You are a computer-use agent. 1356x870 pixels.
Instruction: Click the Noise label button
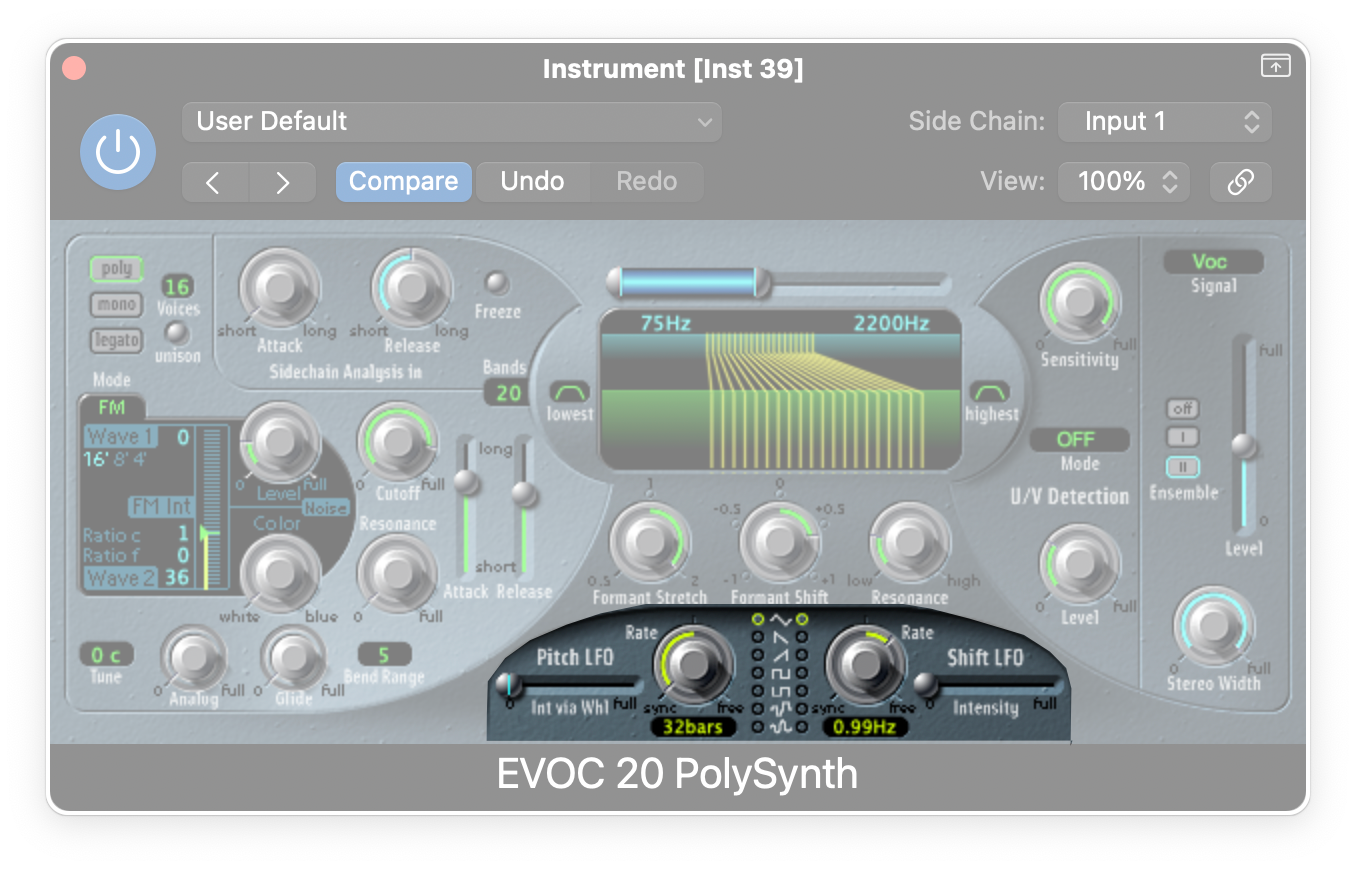326,508
